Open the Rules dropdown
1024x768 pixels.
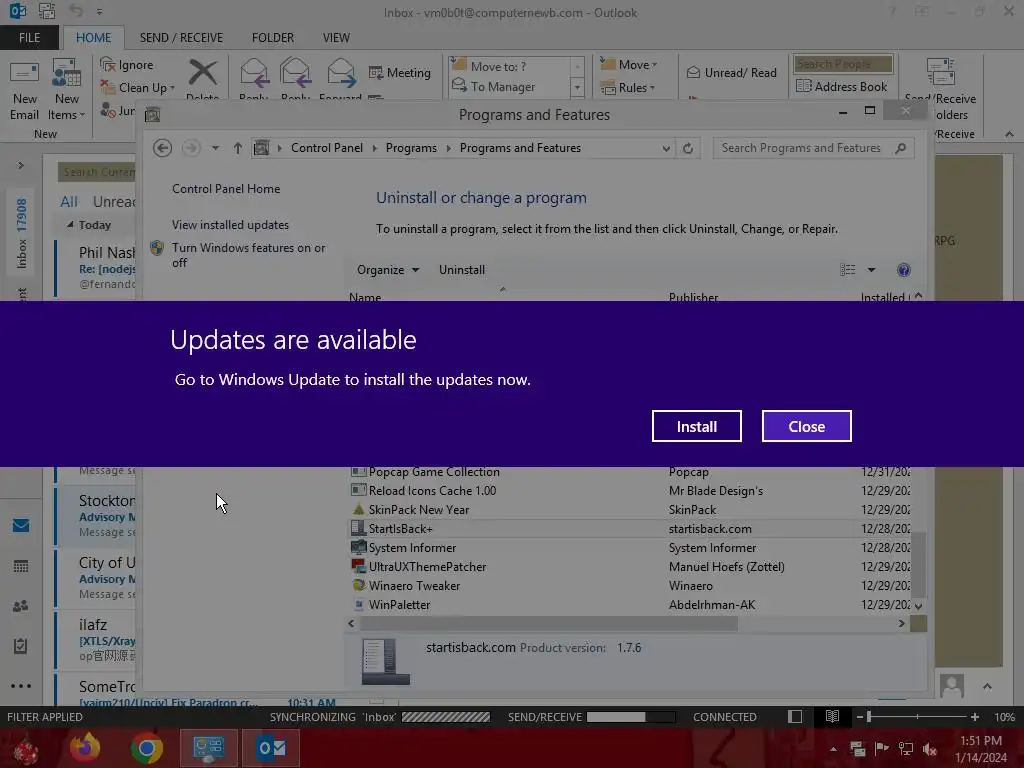628,88
